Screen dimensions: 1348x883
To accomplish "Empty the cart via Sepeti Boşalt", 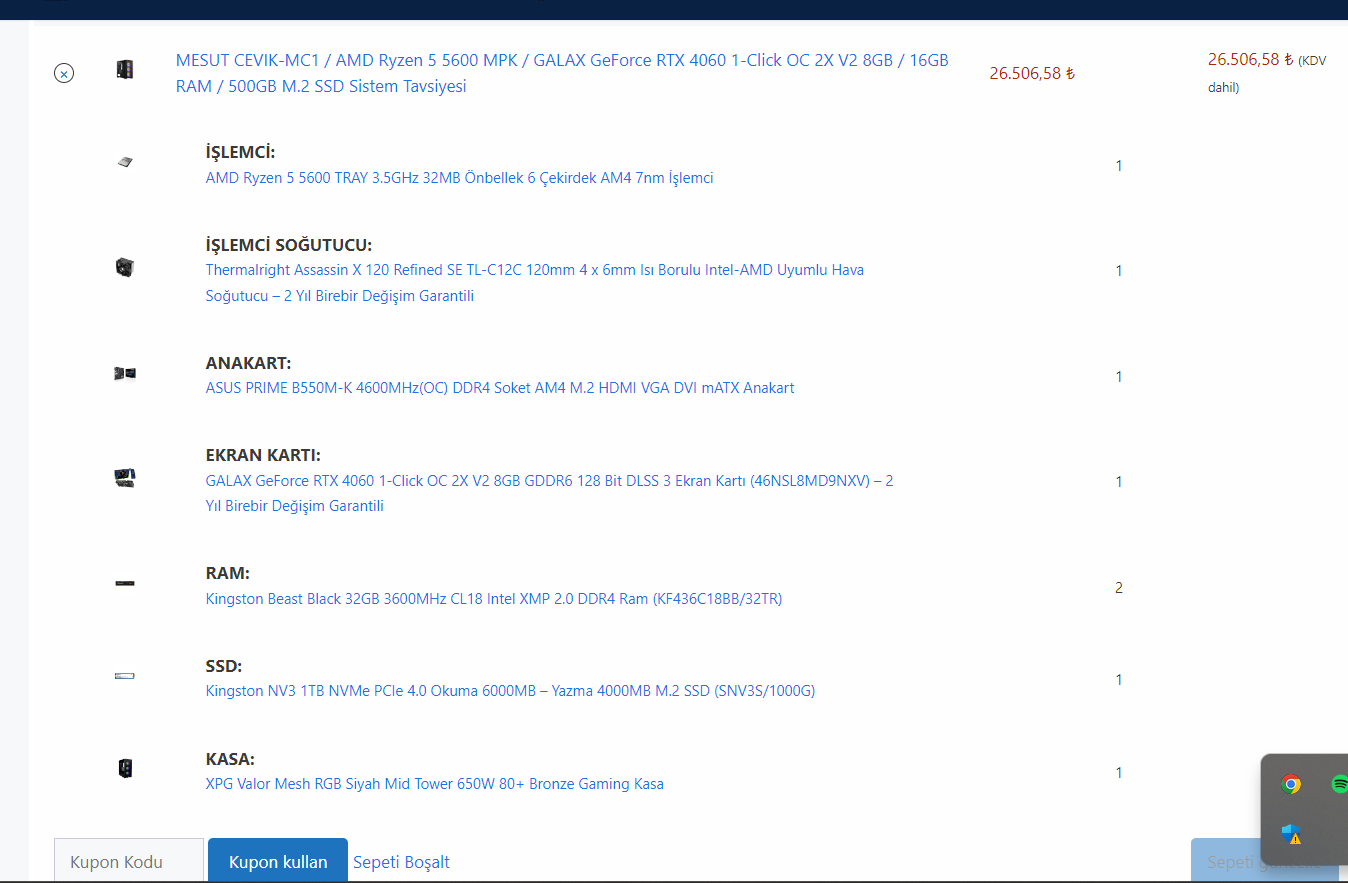I will point(401,862).
